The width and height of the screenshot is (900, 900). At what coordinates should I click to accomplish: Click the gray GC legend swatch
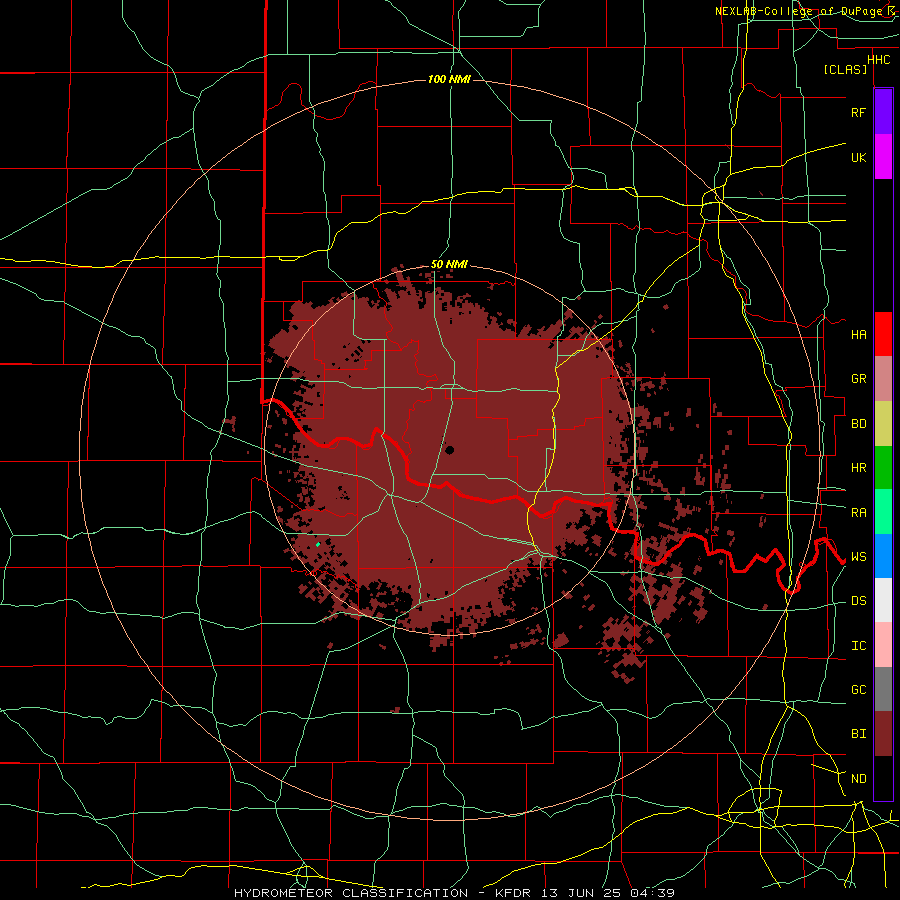point(883,689)
